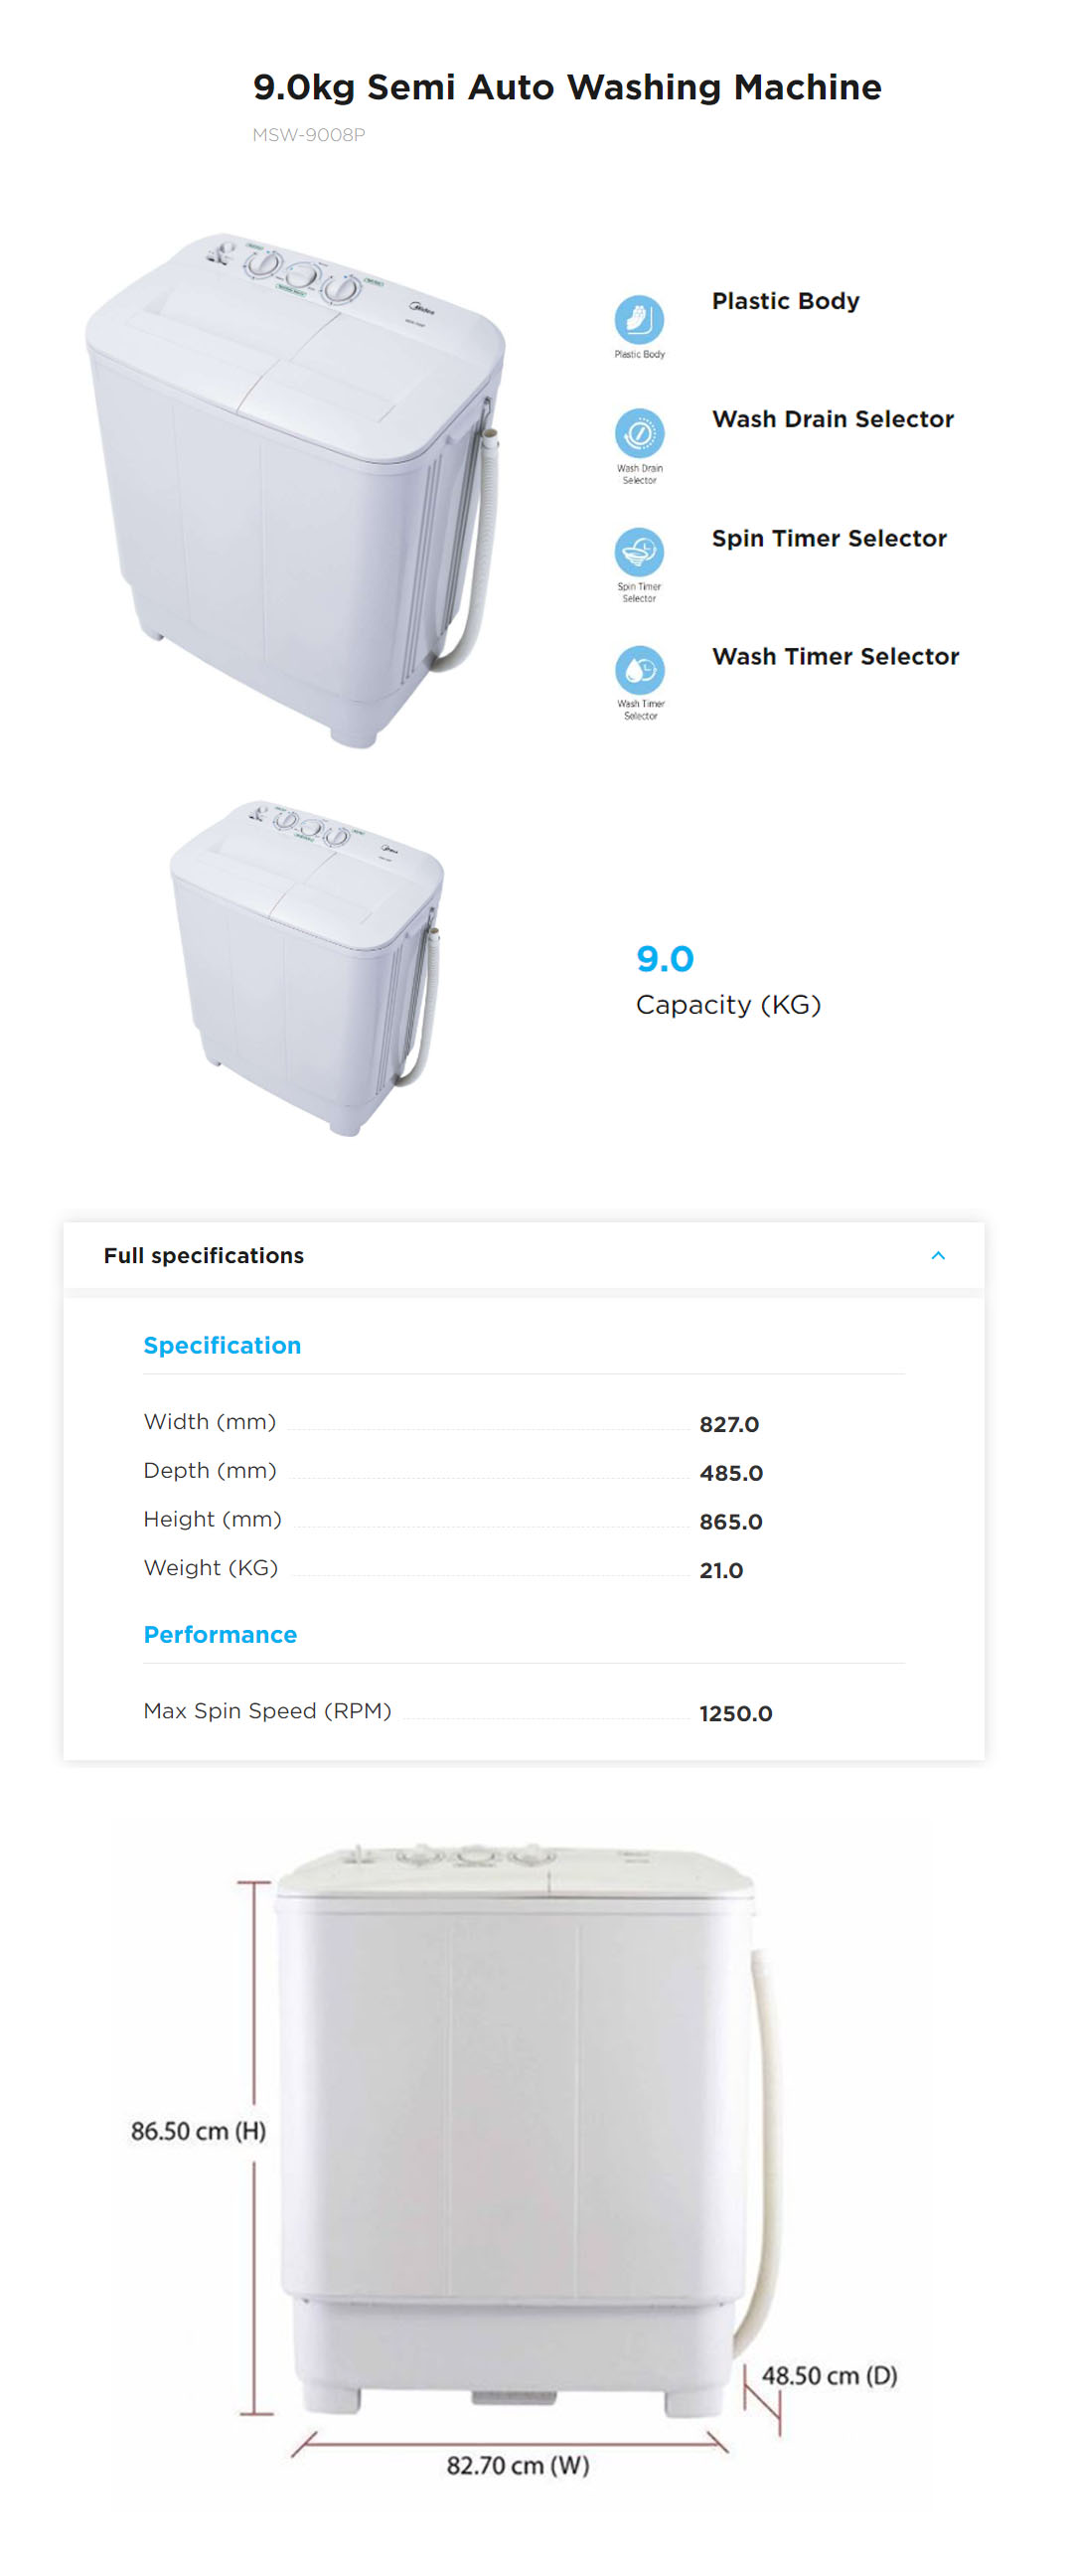Click the Spin Timer Selector title text
Viewport: 1073px width, 2576px height.
point(828,538)
